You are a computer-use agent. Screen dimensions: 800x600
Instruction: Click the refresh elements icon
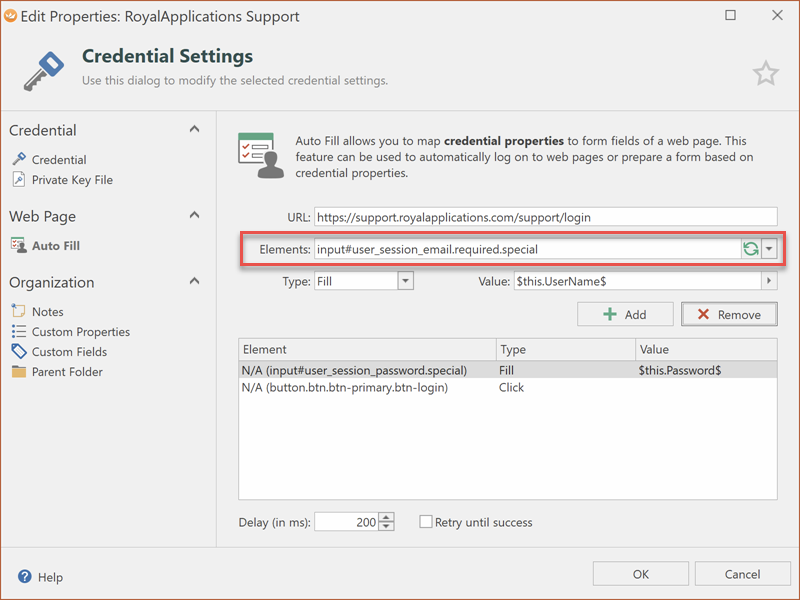click(750, 249)
